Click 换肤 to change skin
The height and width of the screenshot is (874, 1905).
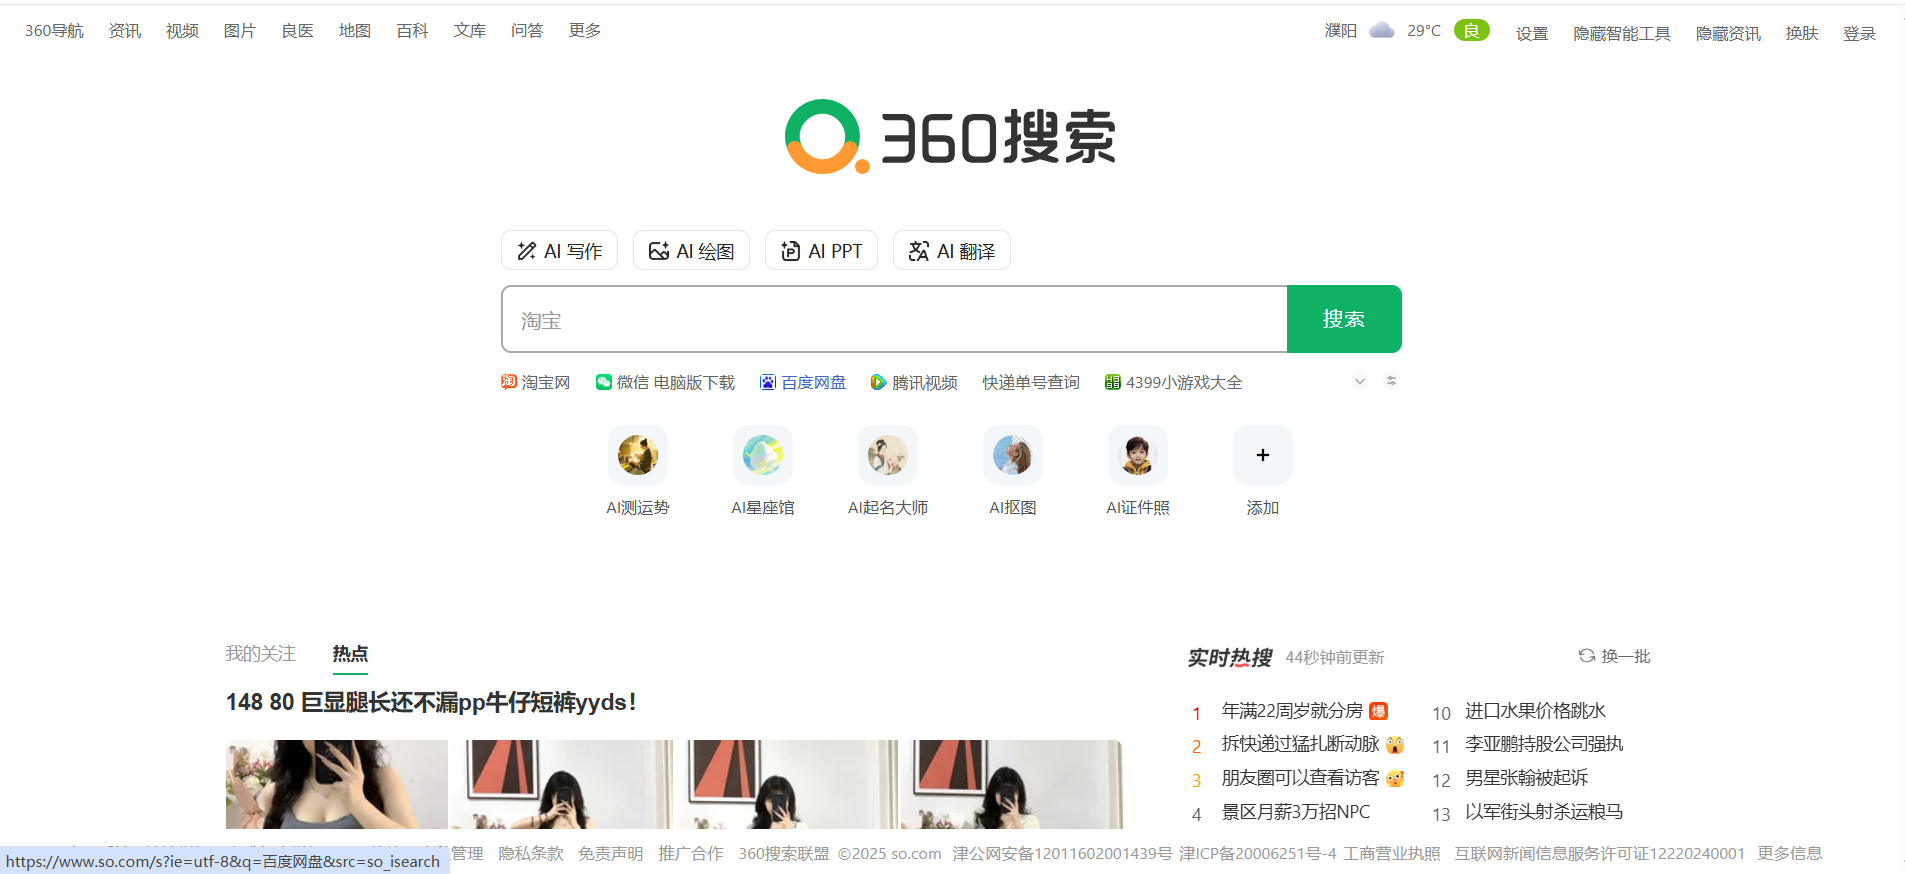tap(1802, 33)
